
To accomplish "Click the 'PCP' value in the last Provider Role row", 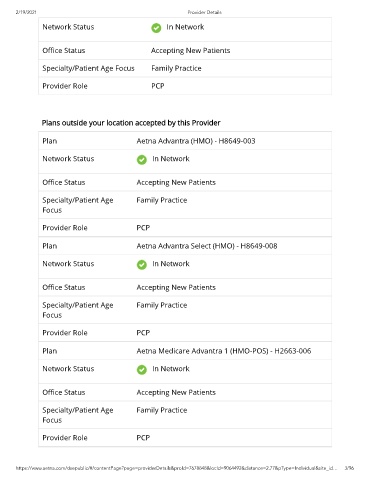I will pos(143,438).
